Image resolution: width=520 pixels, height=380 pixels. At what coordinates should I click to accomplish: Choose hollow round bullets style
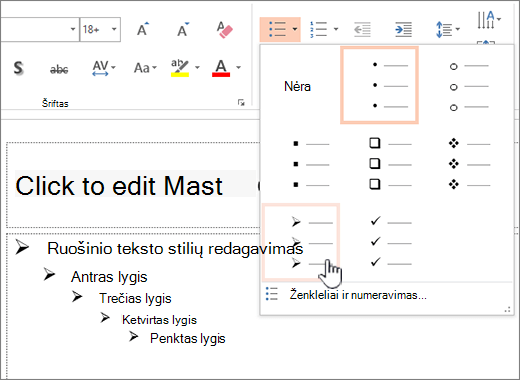point(469,86)
